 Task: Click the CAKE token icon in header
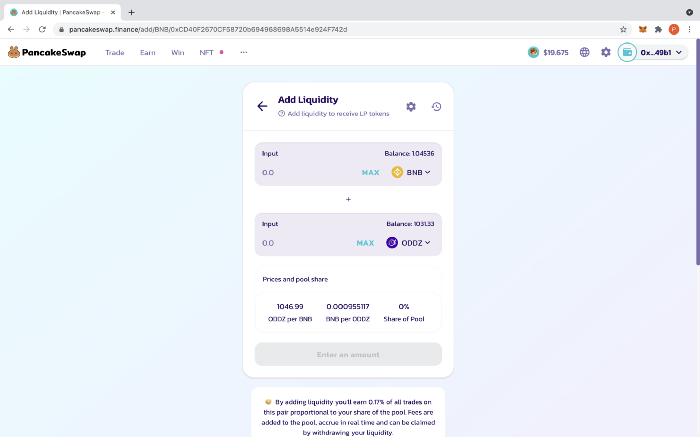click(x=533, y=52)
